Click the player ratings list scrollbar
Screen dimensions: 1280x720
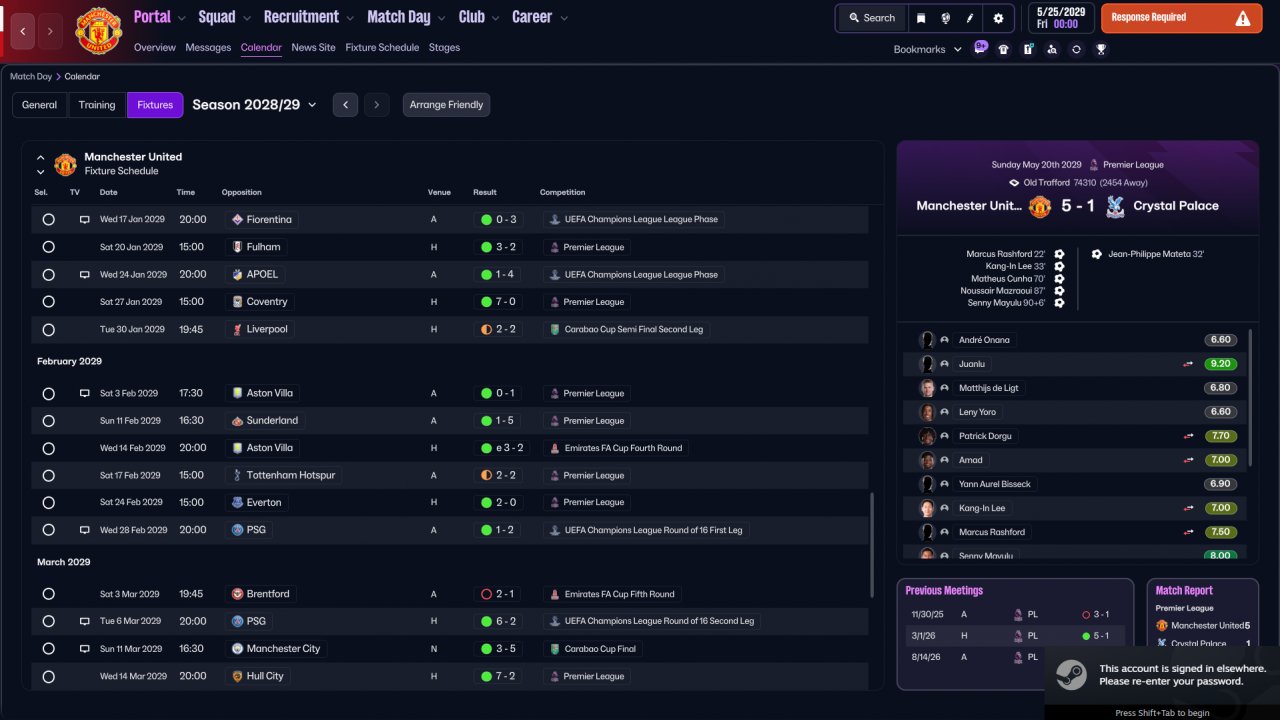click(x=1250, y=397)
